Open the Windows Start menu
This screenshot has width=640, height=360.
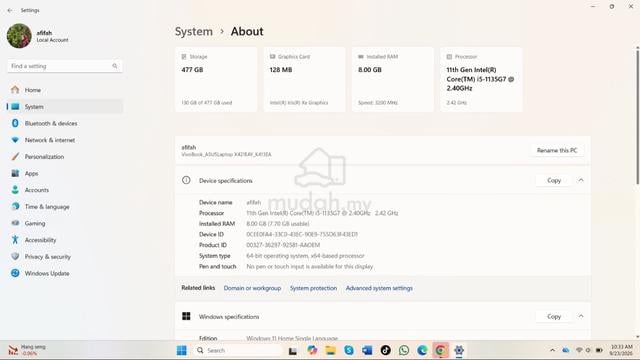click(x=182, y=350)
